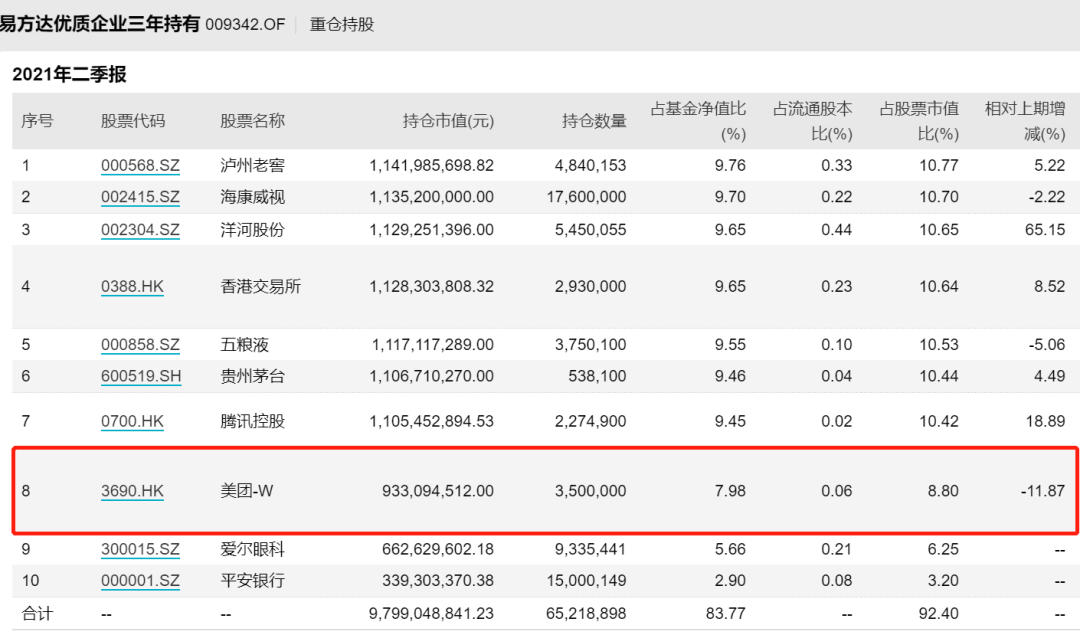
Task: Click market value 1,129,251,396.00
Action: [432, 229]
